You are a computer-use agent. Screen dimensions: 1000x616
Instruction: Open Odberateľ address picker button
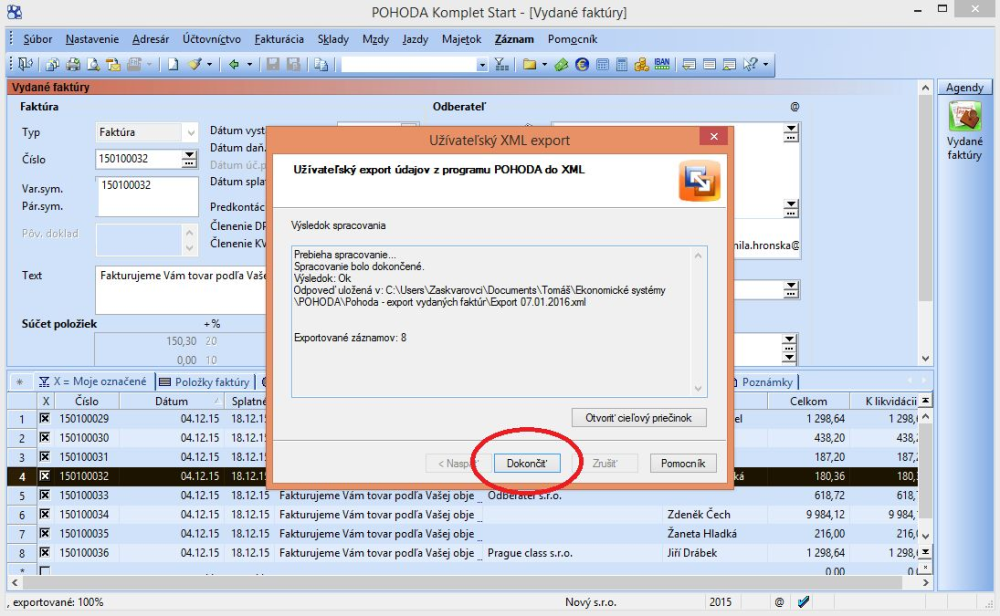tap(791, 133)
